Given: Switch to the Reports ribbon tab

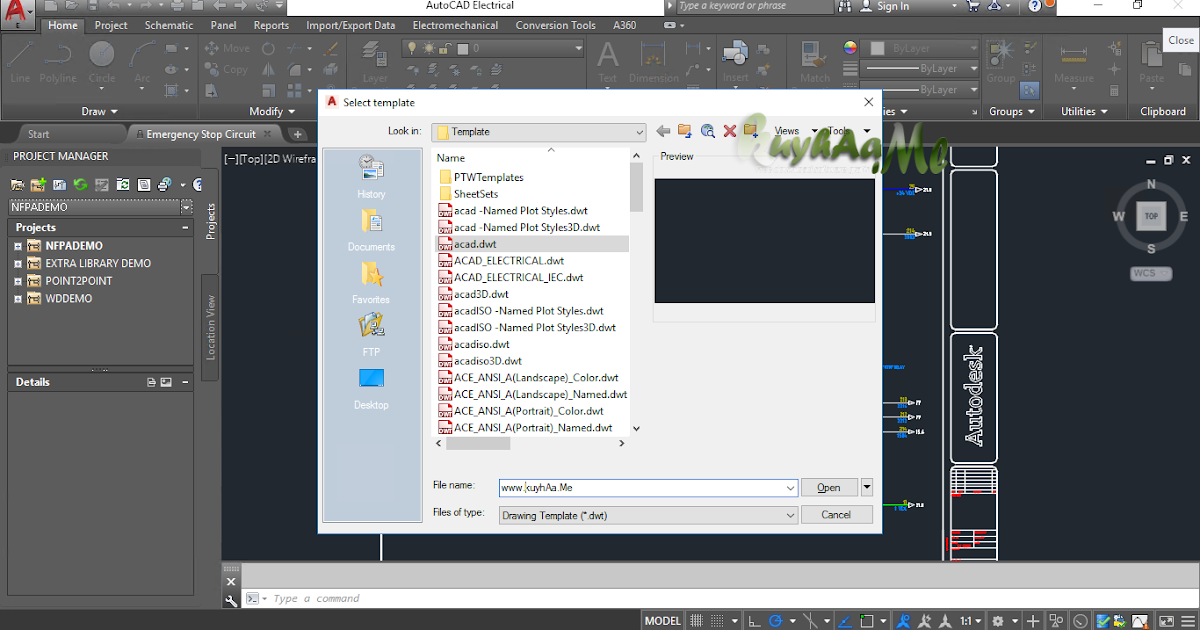Looking at the screenshot, I should 271,25.
